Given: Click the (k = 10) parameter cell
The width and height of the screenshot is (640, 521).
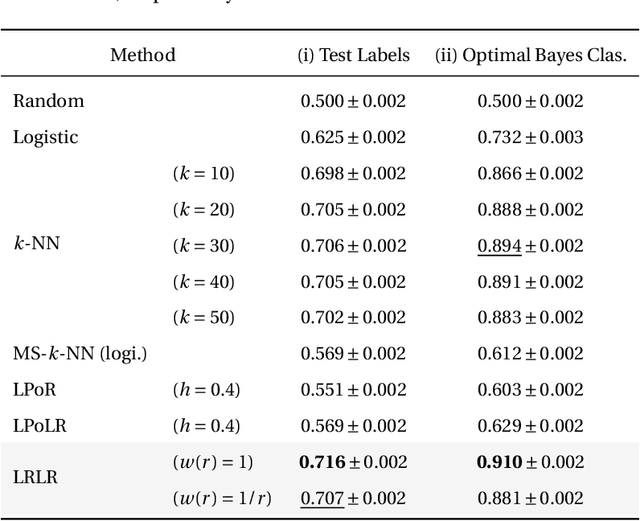Looking at the screenshot, I should 204,173.
